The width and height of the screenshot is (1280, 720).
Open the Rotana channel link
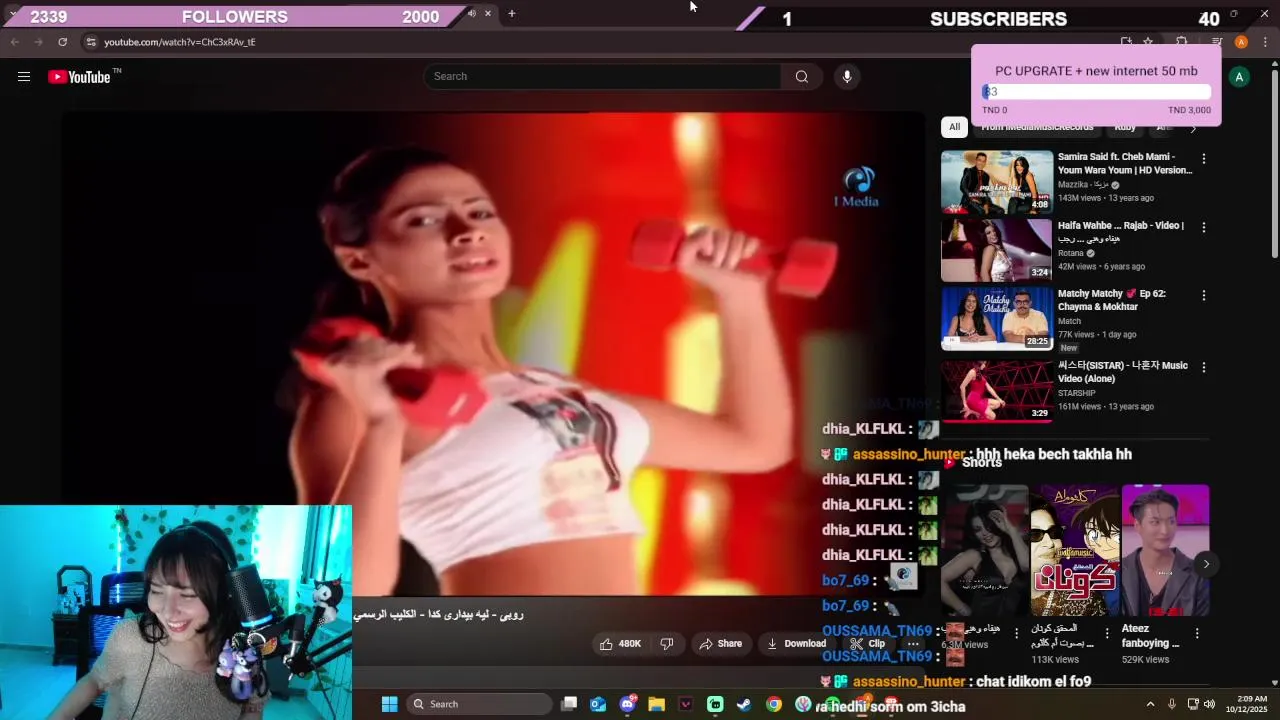pyautogui.click(x=1071, y=254)
